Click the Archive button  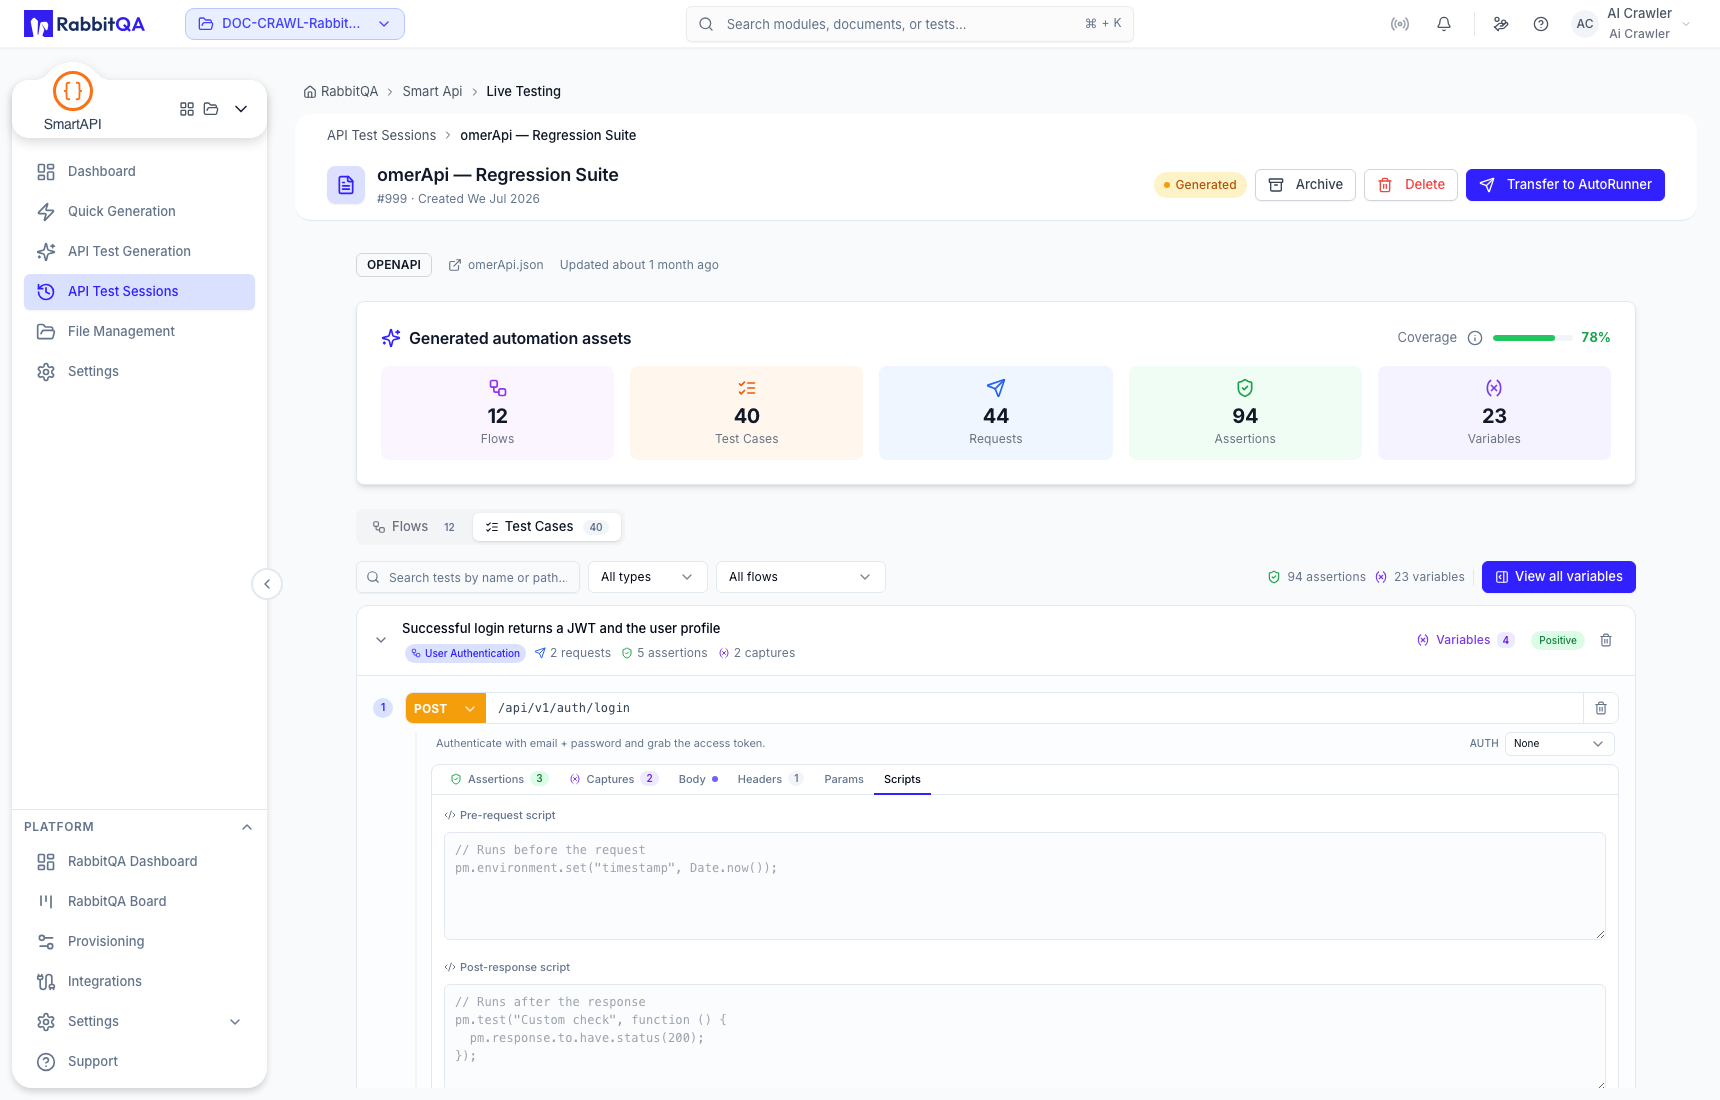tap(1305, 185)
